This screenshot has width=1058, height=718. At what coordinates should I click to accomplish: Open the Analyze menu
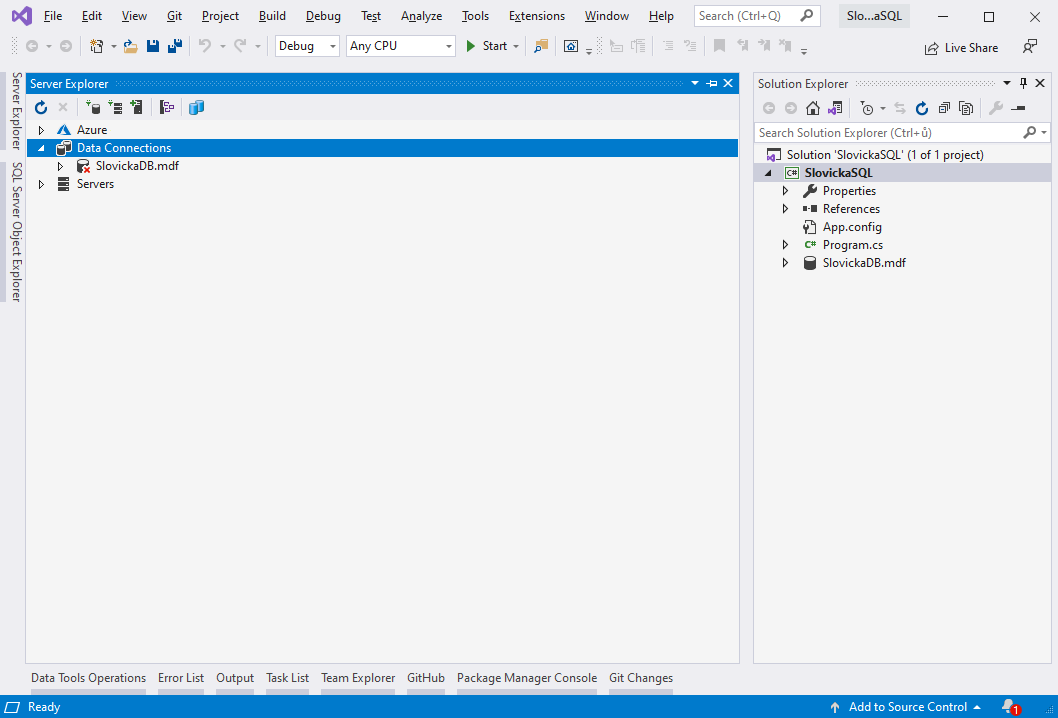(x=421, y=16)
